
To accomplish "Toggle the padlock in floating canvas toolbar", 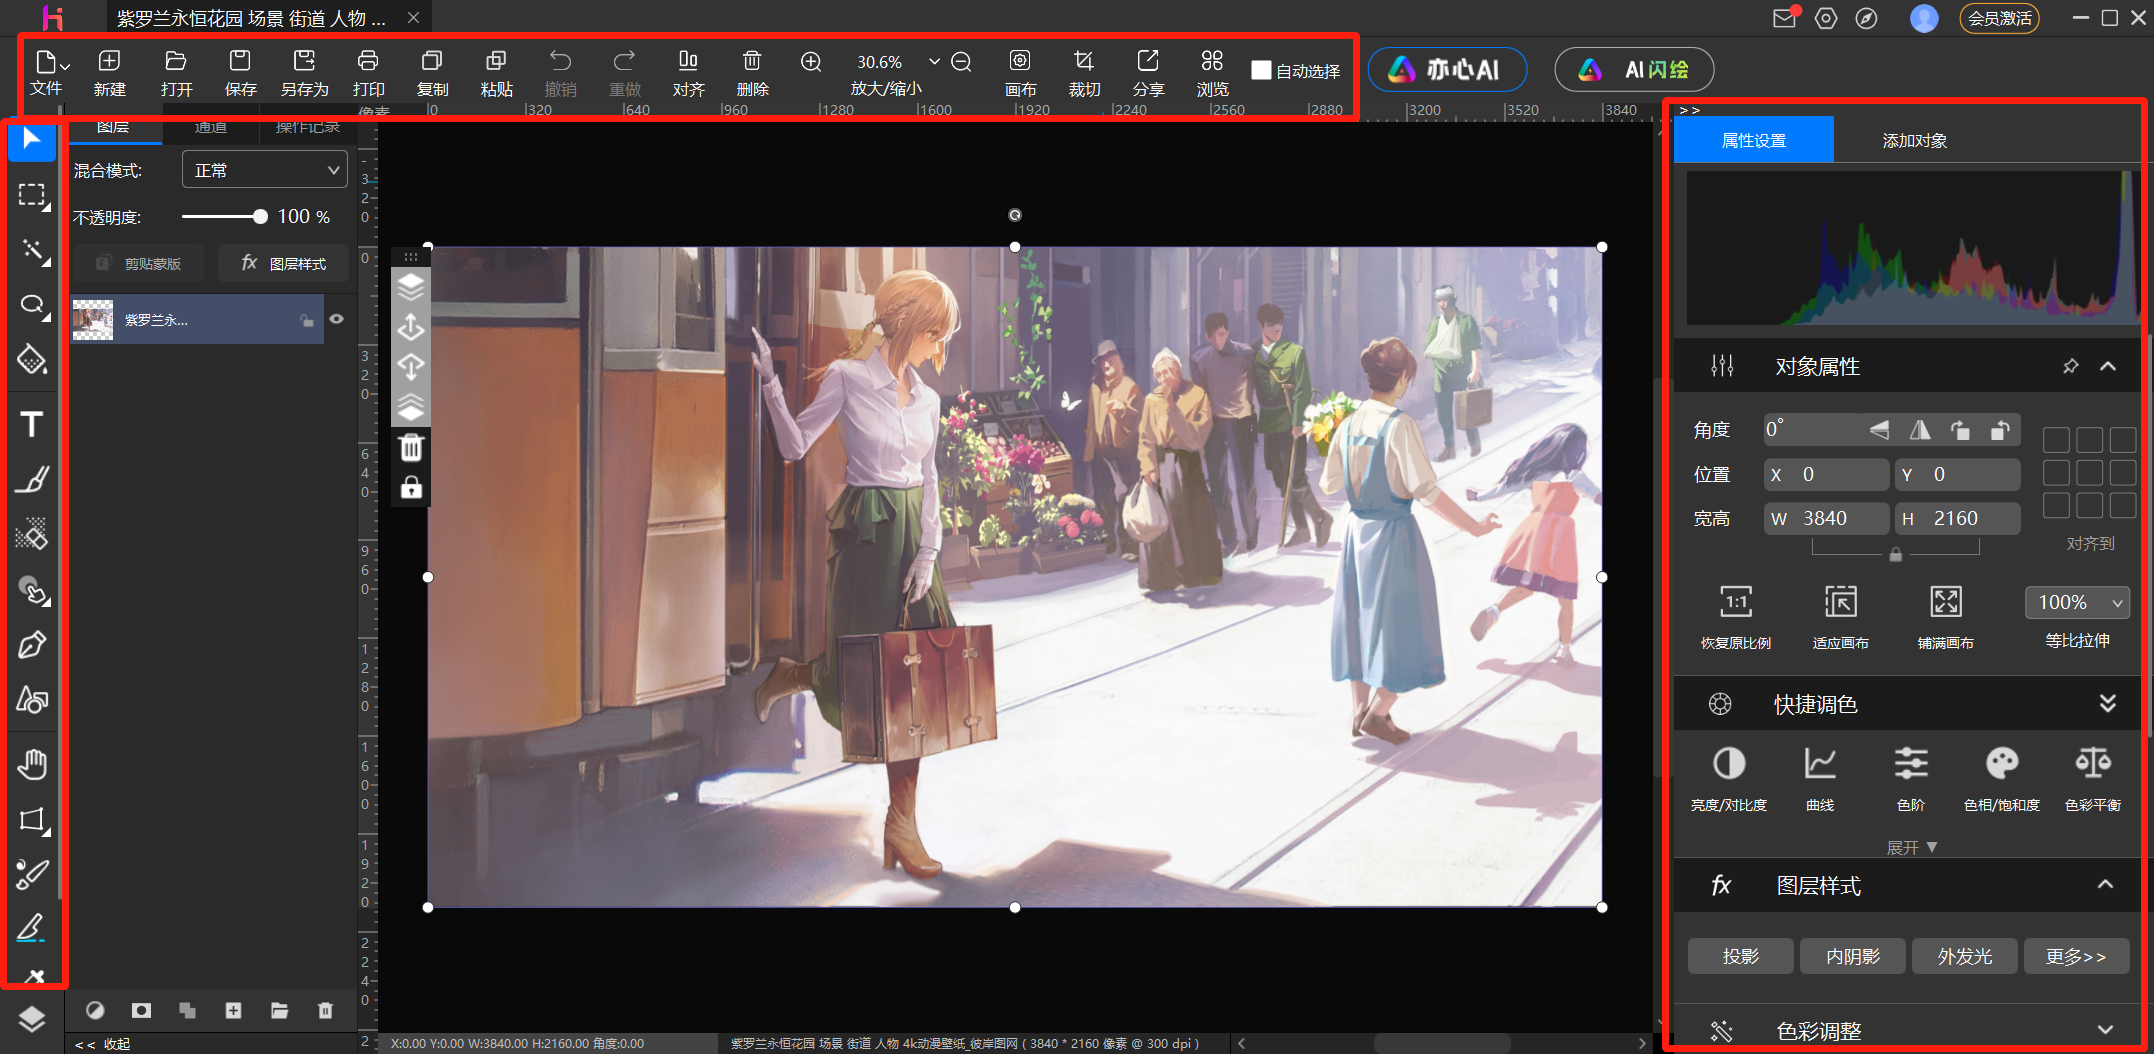I will coord(411,487).
